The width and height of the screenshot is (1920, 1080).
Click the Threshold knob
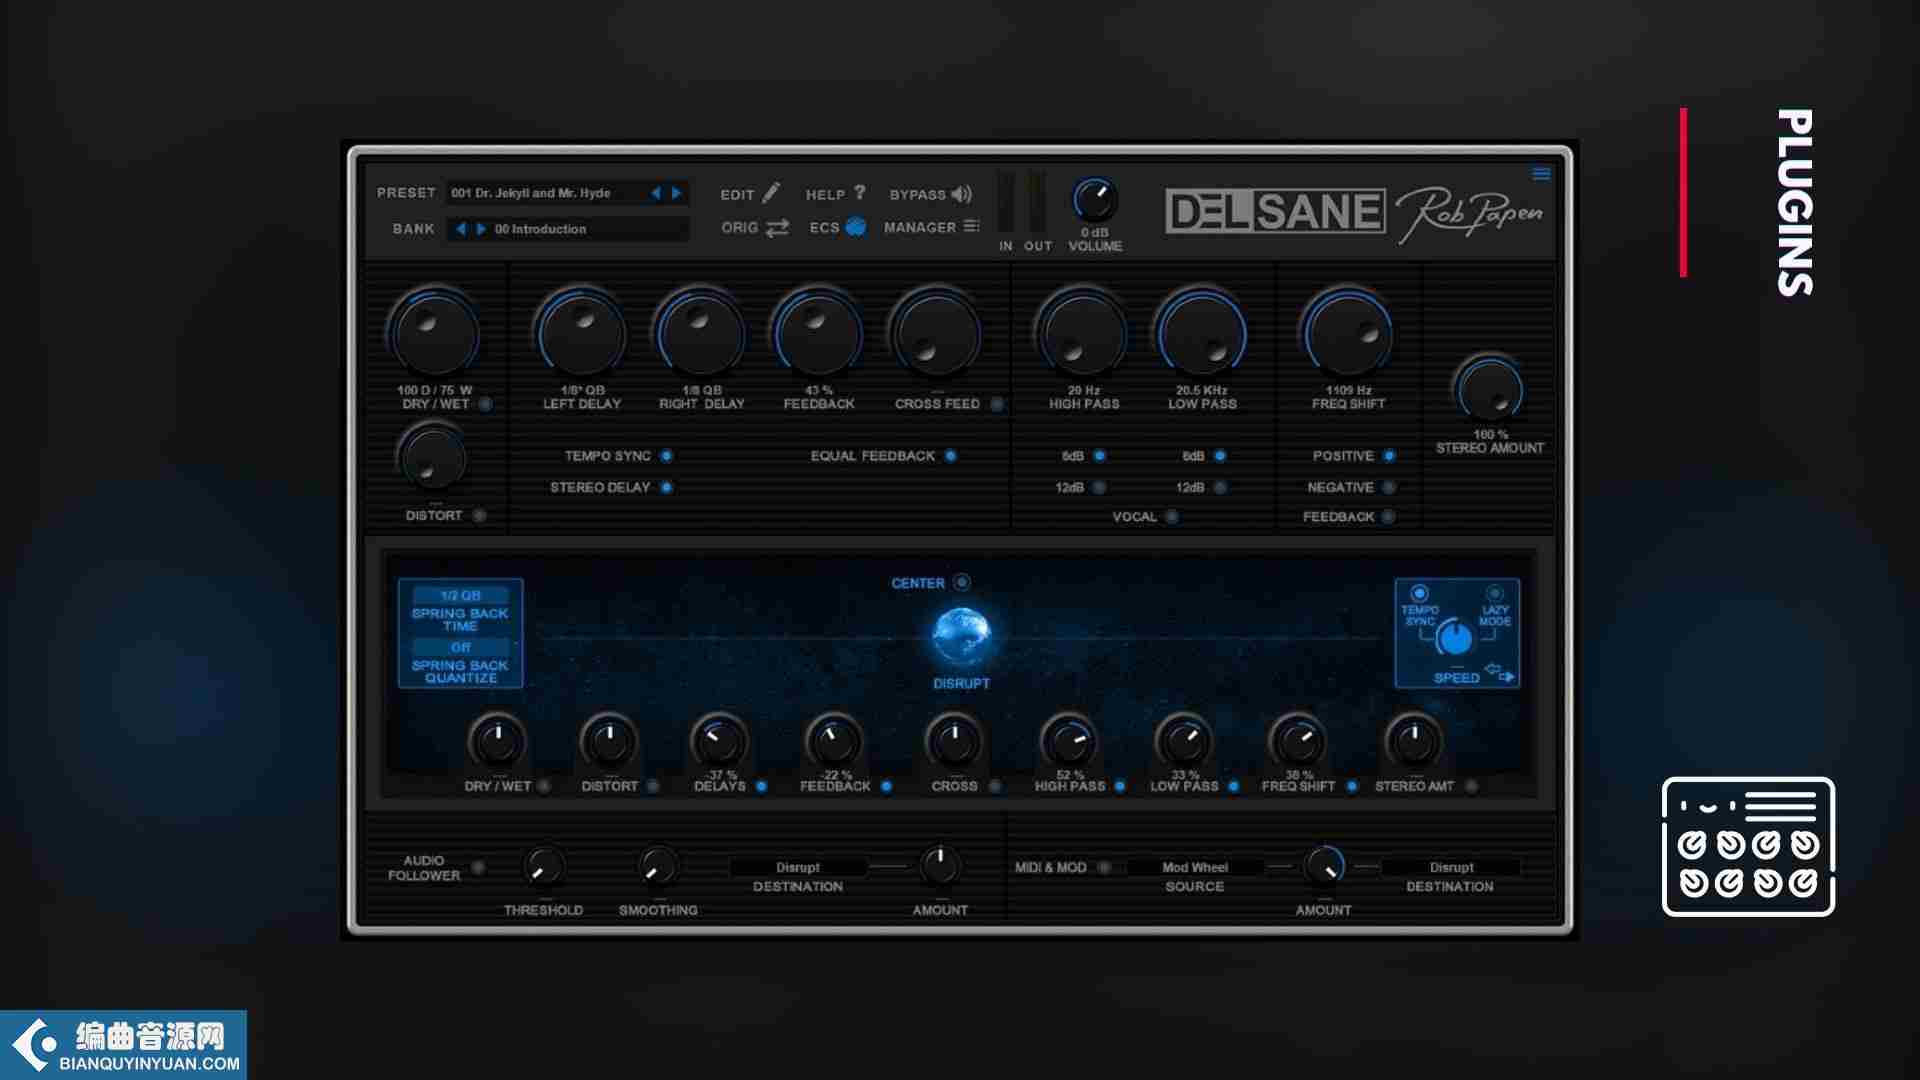(x=543, y=867)
